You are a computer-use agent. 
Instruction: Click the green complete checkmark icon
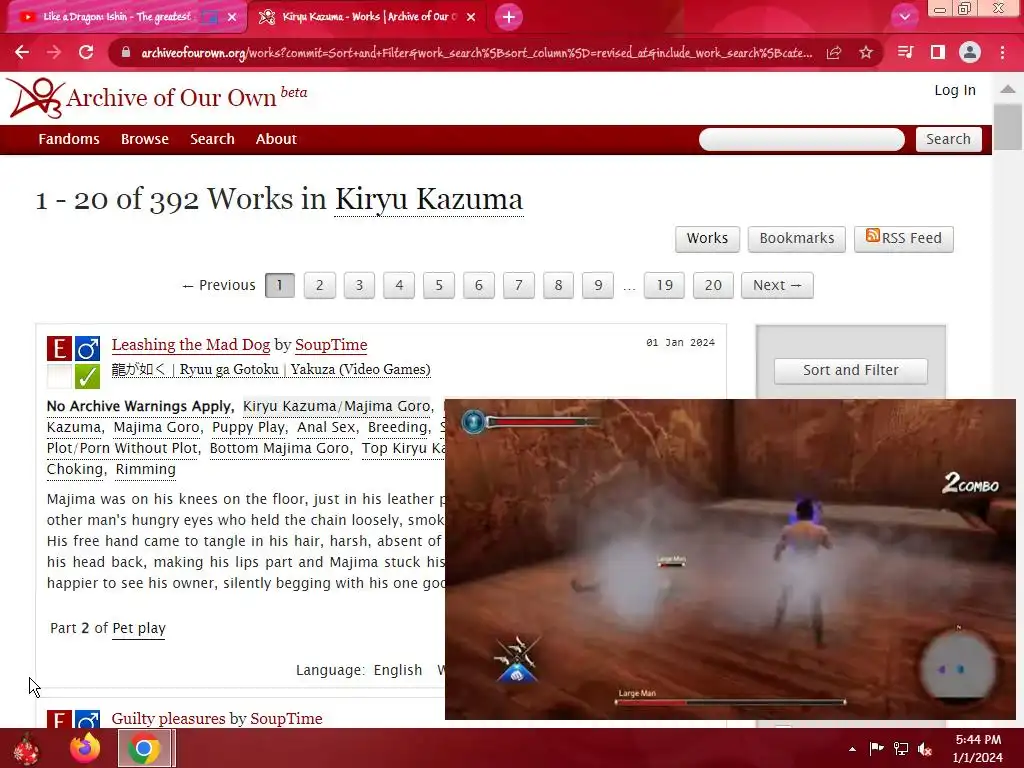coord(87,376)
